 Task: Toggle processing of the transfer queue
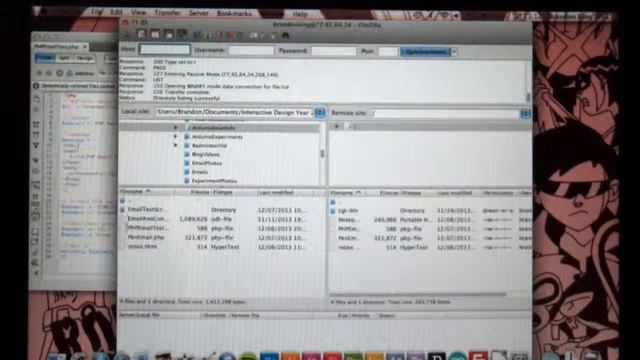209,36
